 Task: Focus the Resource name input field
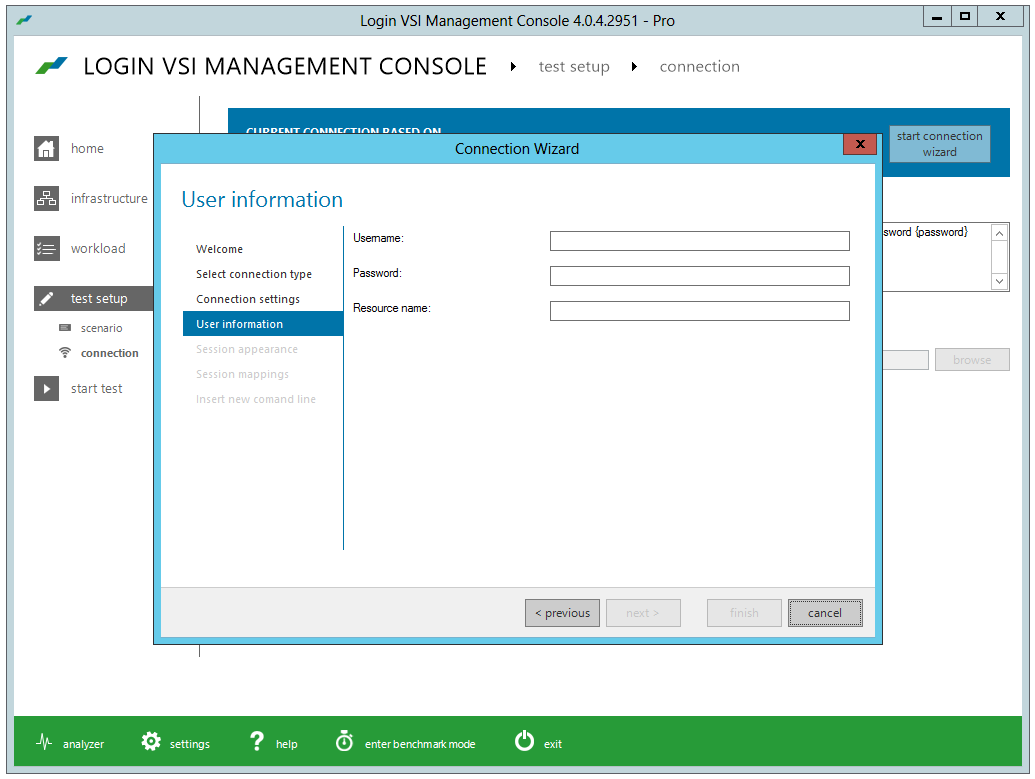click(x=699, y=311)
